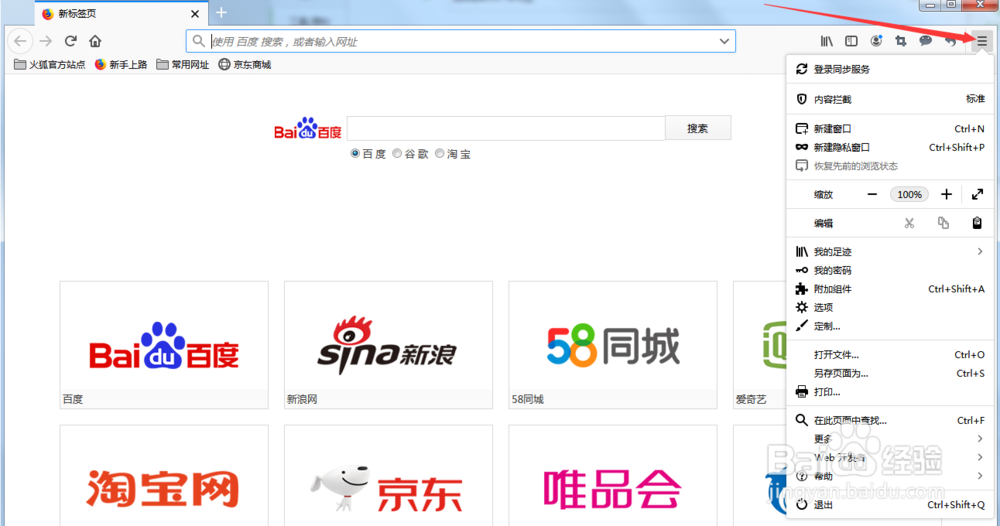The image size is (1000, 526).
Task: Select the 谷歌 radio button
Action: tap(397, 154)
